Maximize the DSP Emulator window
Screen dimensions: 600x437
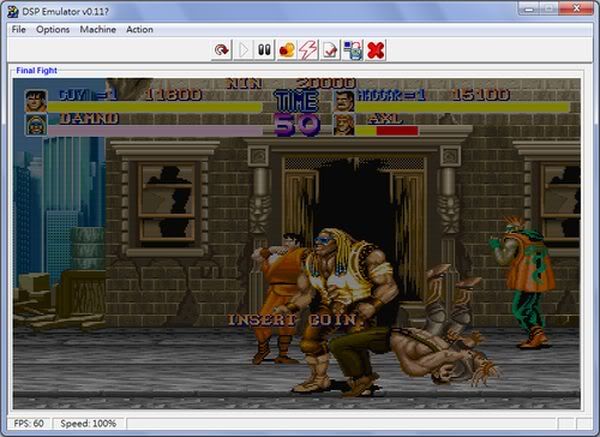[549, 8]
